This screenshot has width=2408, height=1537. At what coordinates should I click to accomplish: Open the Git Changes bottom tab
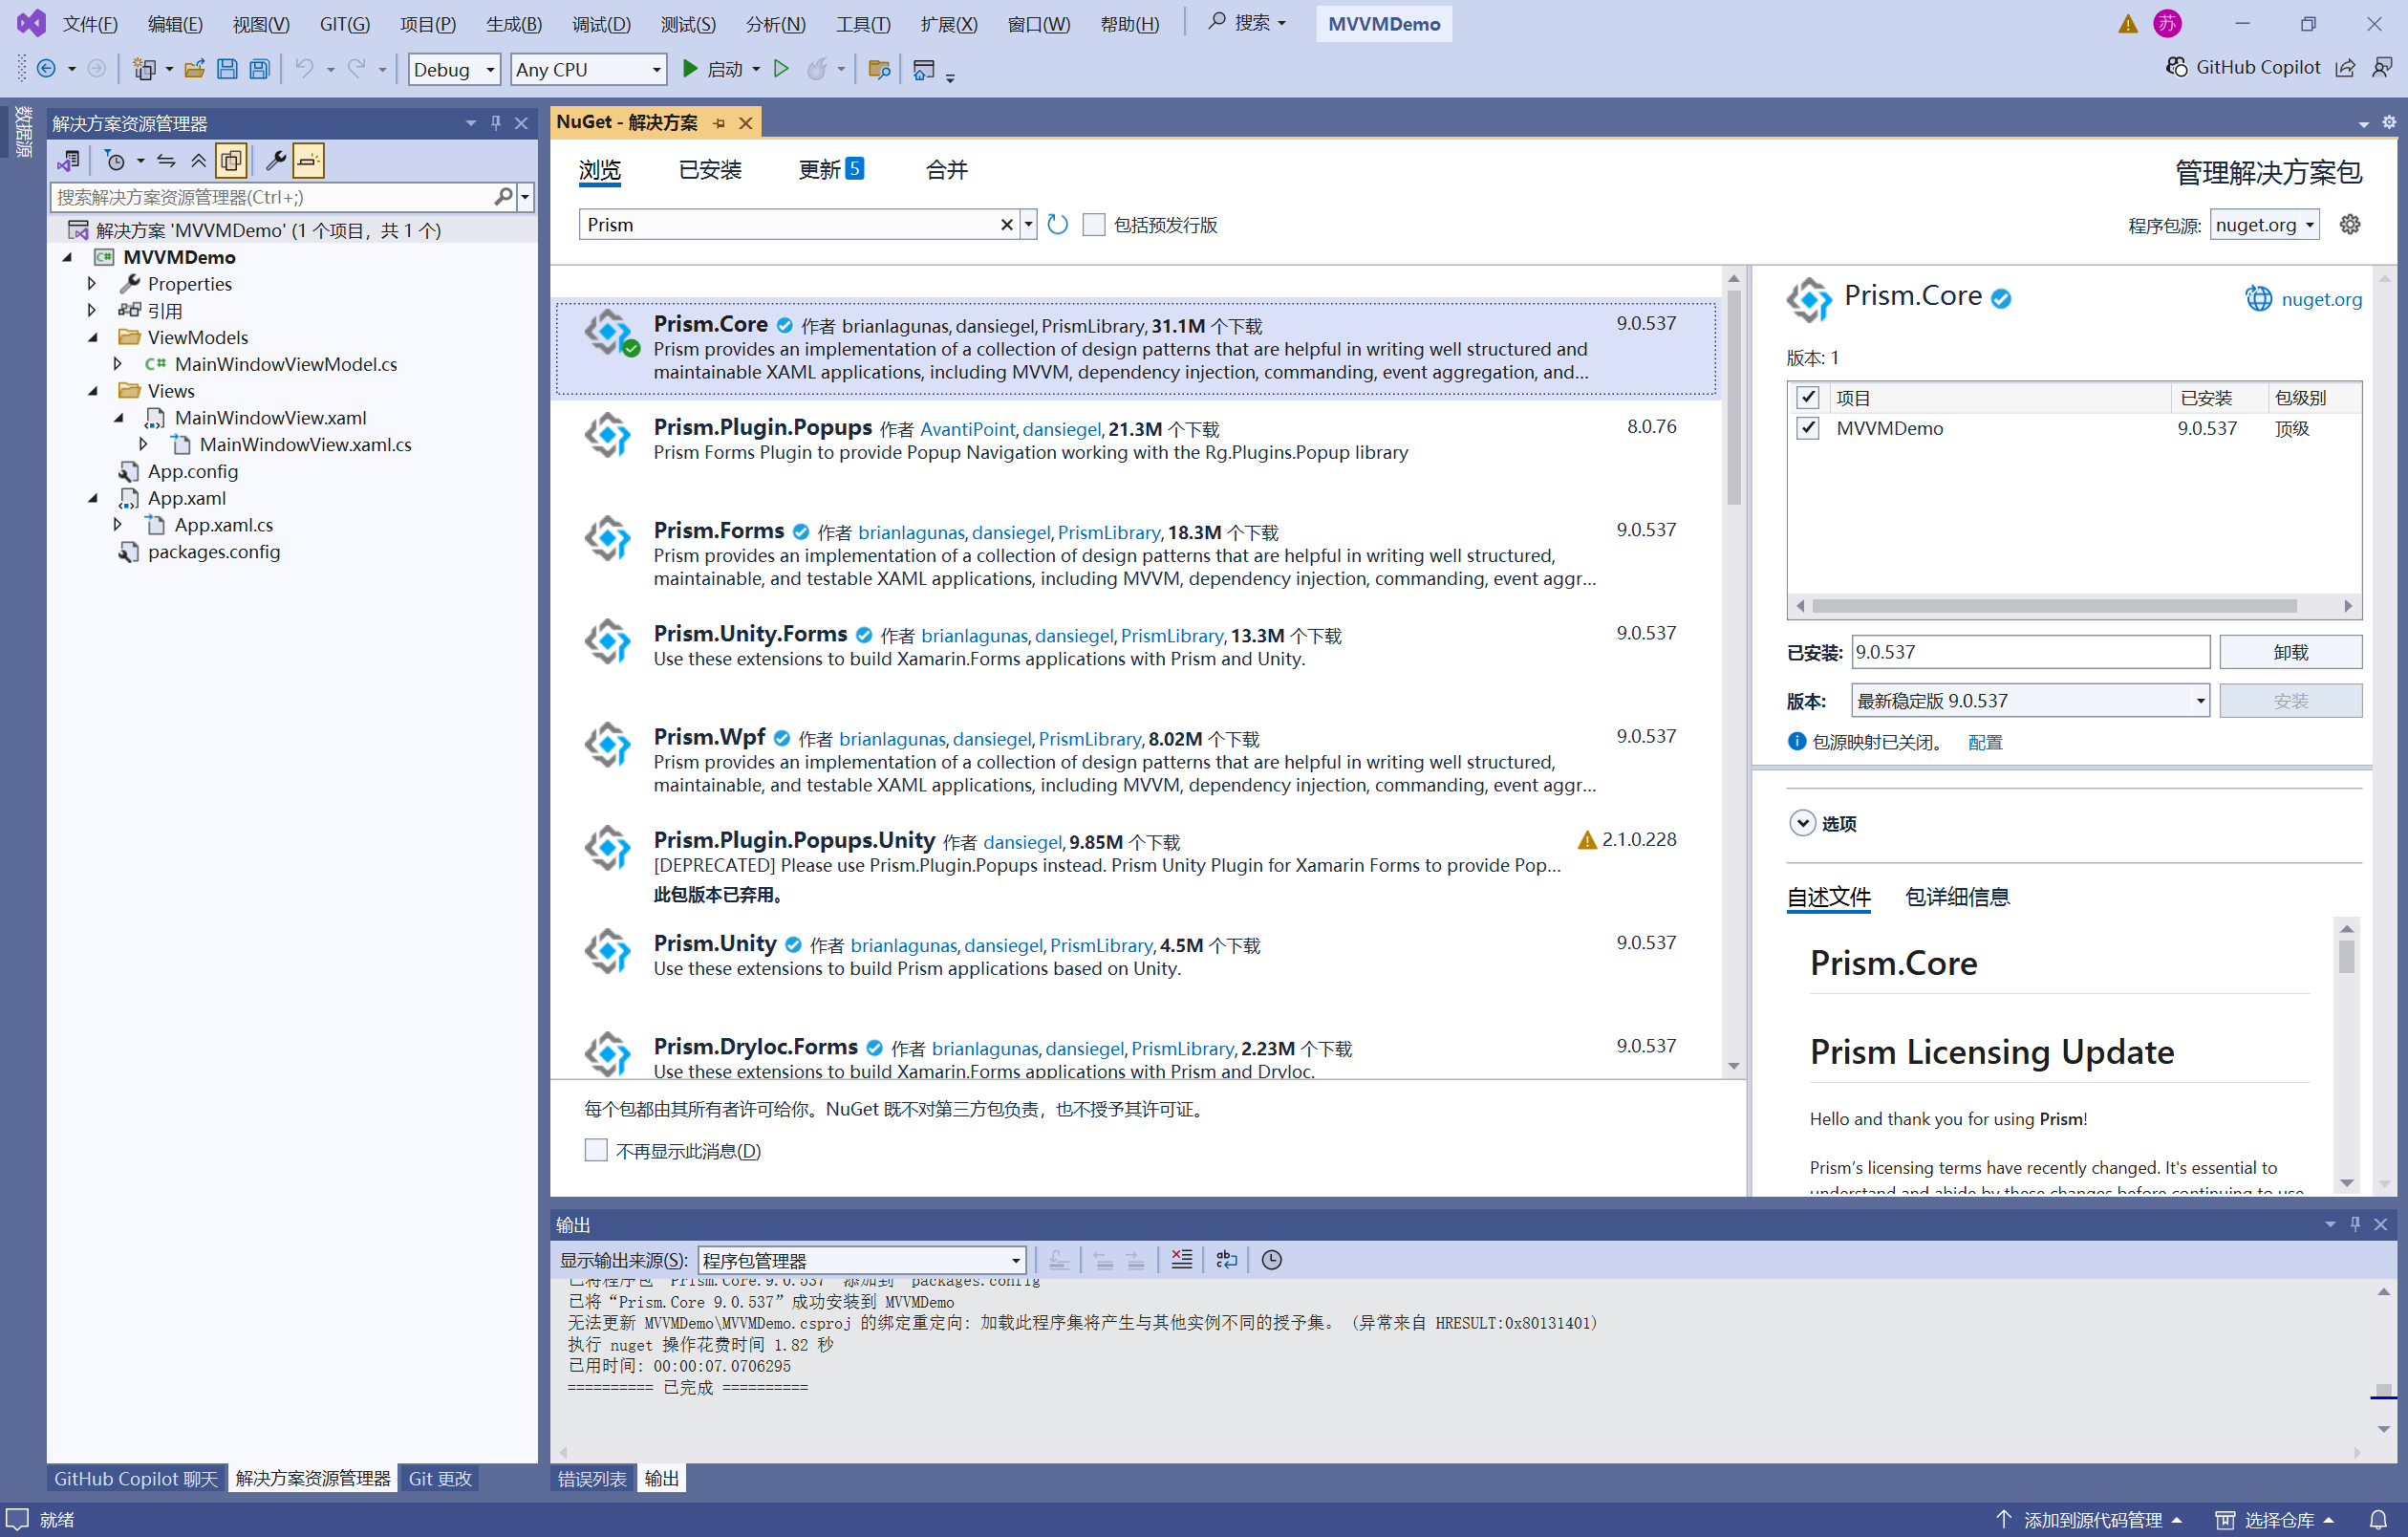click(440, 1478)
